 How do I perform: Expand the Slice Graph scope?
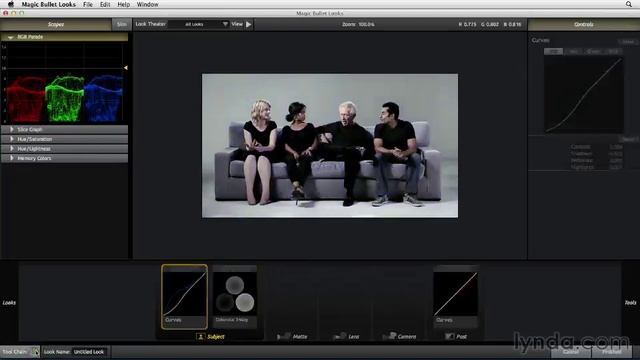12,129
